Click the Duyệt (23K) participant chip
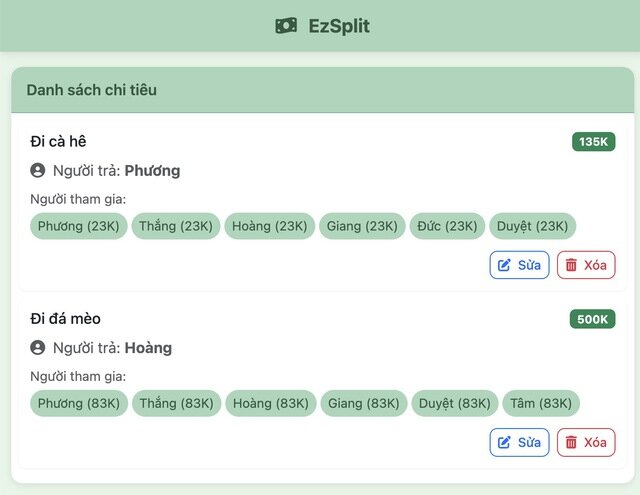 tap(533, 226)
